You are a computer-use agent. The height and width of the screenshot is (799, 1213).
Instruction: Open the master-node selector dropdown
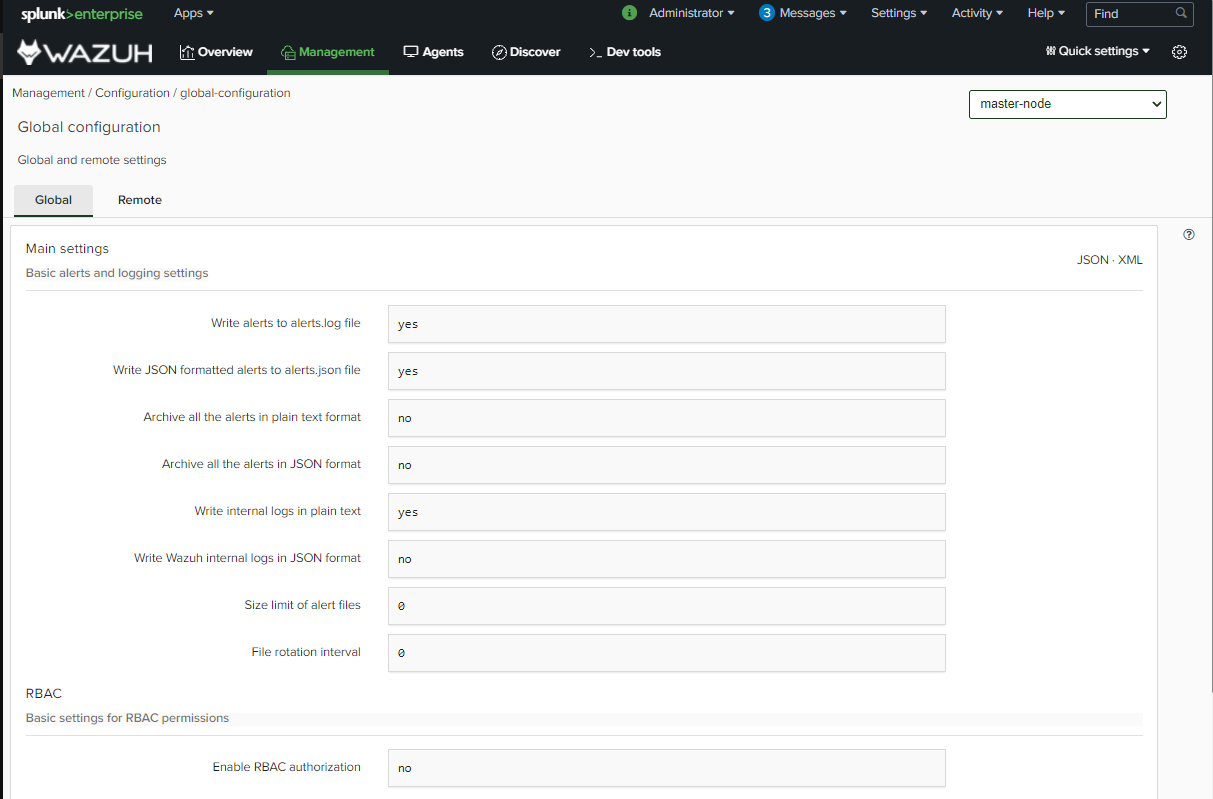click(1067, 104)
